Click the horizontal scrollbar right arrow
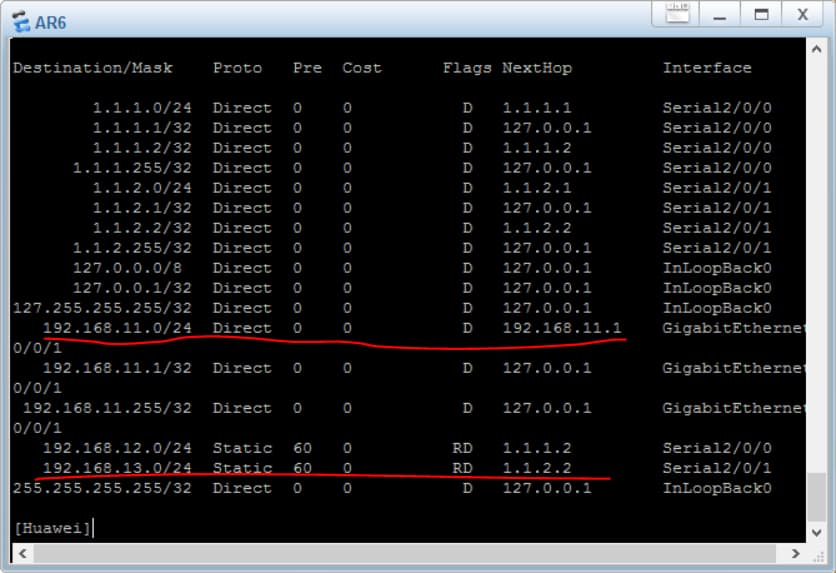Viewport: 836px width, 573px height. (x=796, y=553)
